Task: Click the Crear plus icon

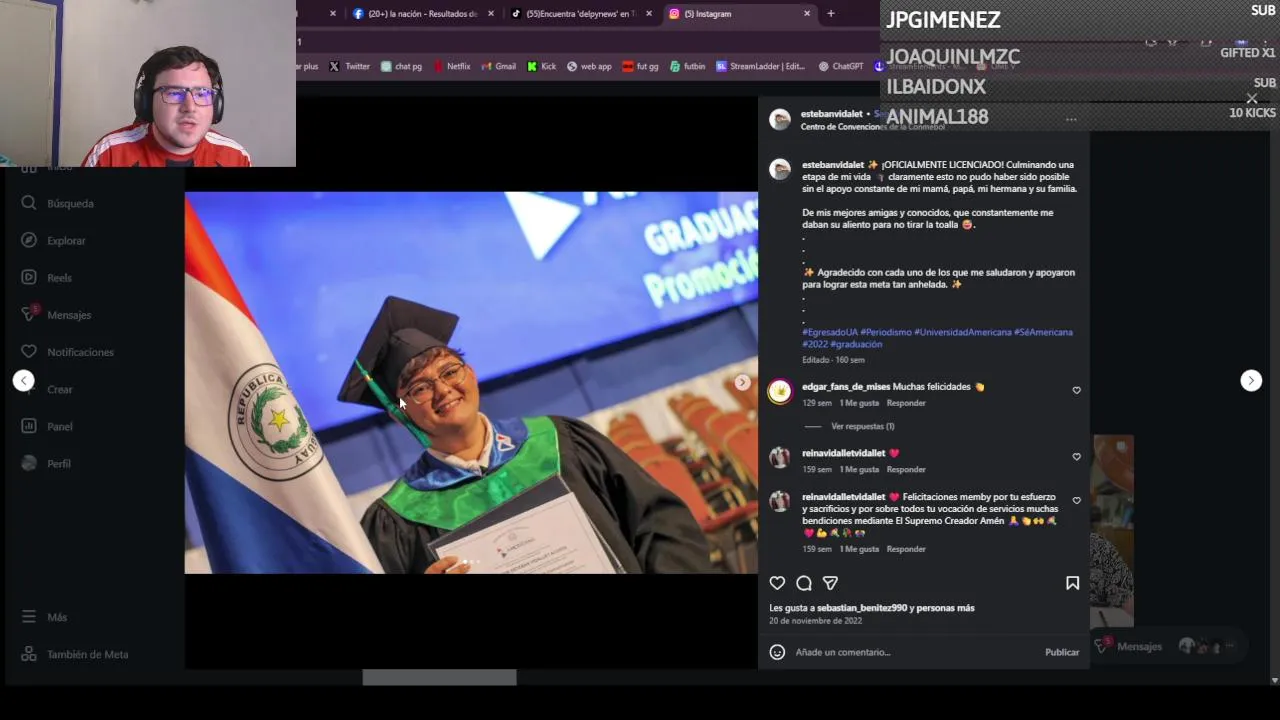Action: point(29,389)
